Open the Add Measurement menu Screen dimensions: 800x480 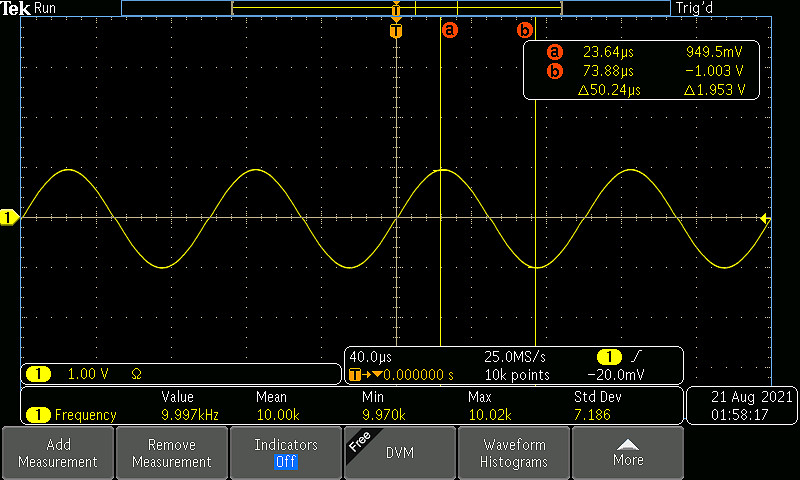[58, 453]
